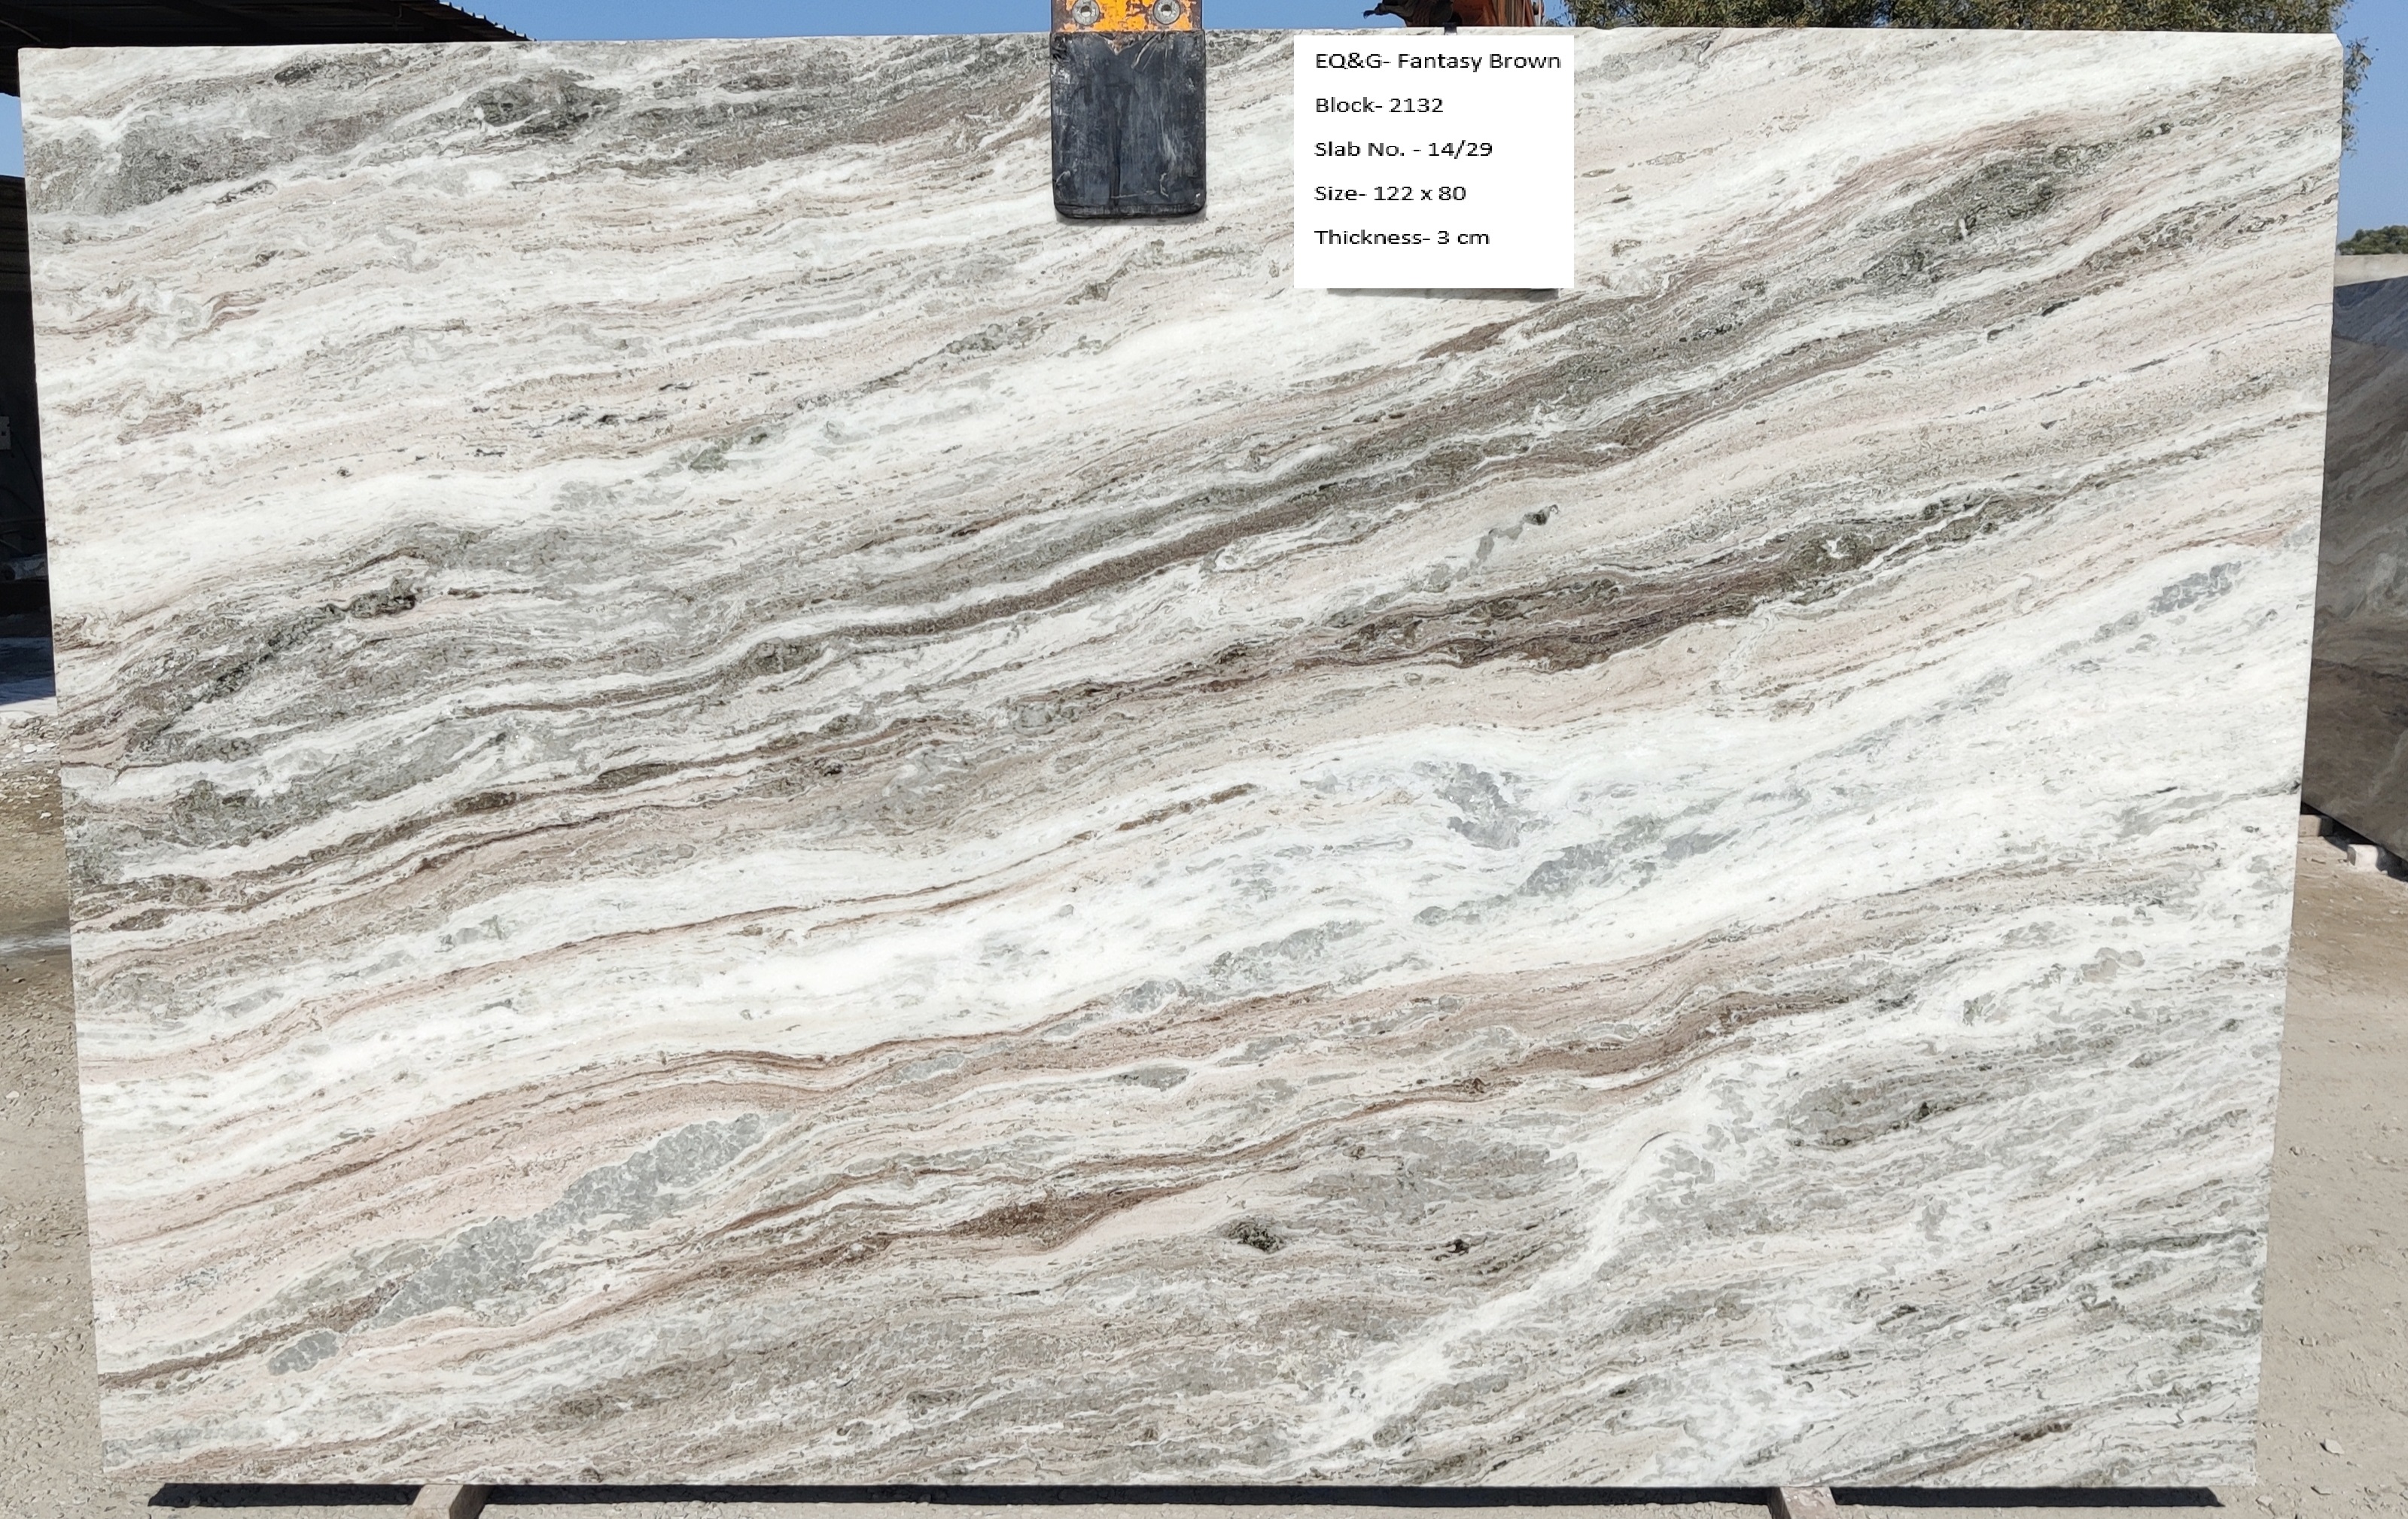The height and width of the screenshot is (1519, 2408).
Task: Click the 'Size- 122 x 80' text
Action: tap(1389, 193)
